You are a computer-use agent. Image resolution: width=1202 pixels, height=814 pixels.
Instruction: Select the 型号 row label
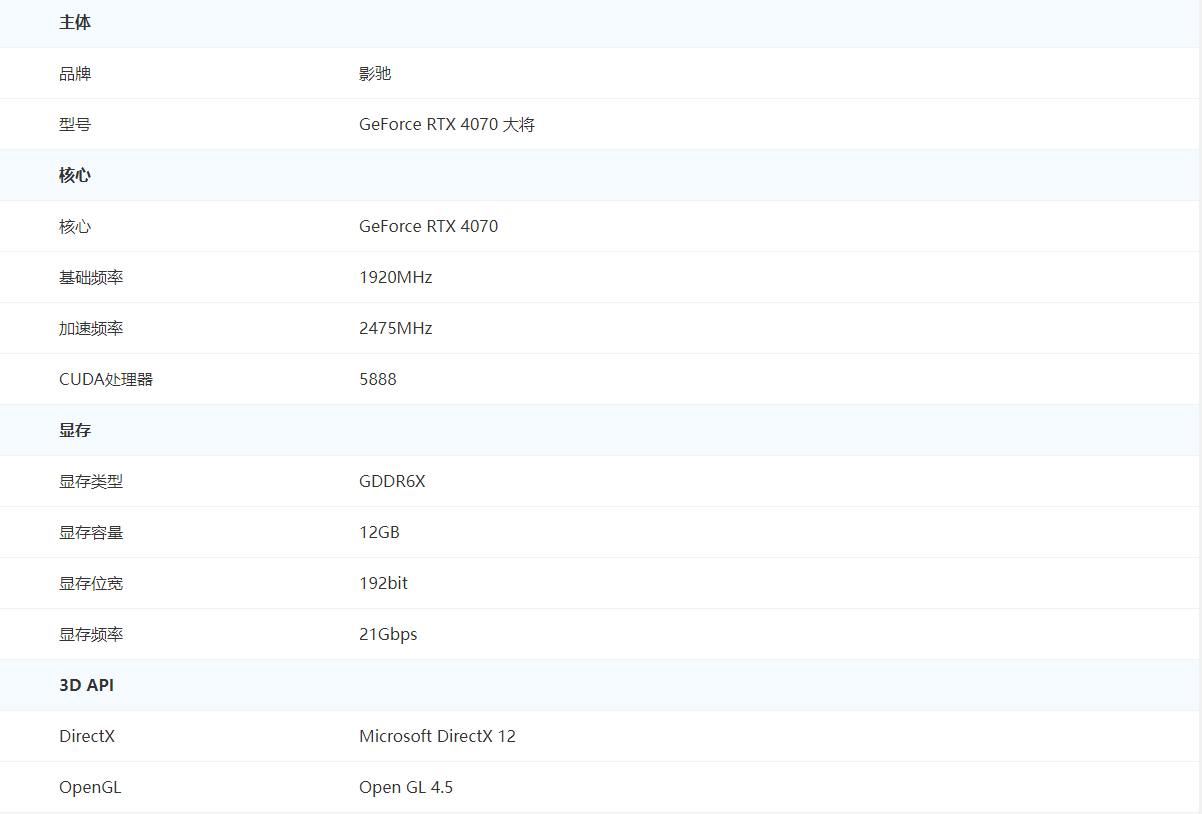pos(75,124)
